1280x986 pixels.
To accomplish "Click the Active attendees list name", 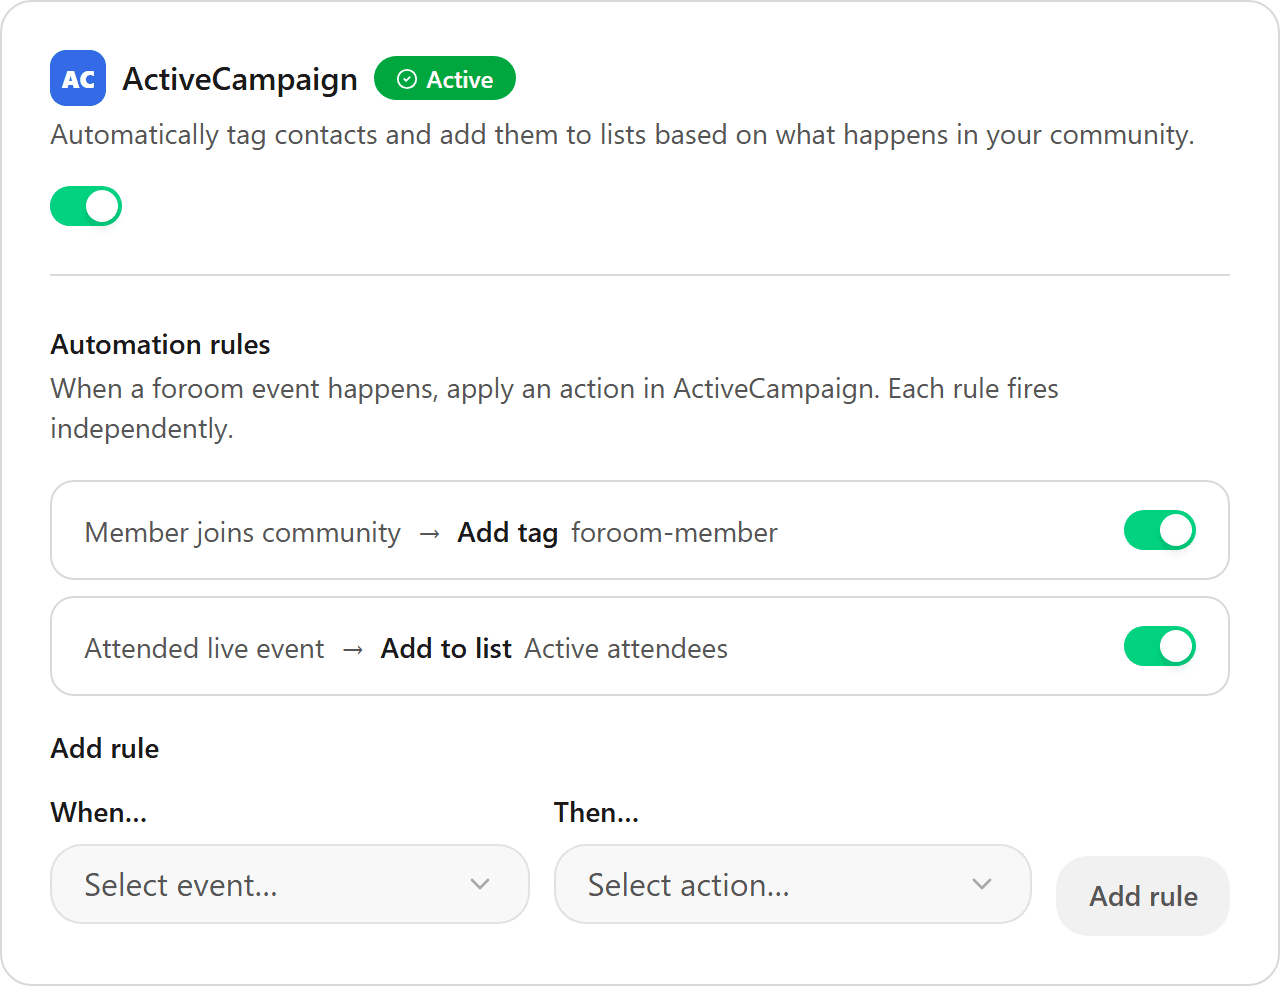I will pos(626,648).
